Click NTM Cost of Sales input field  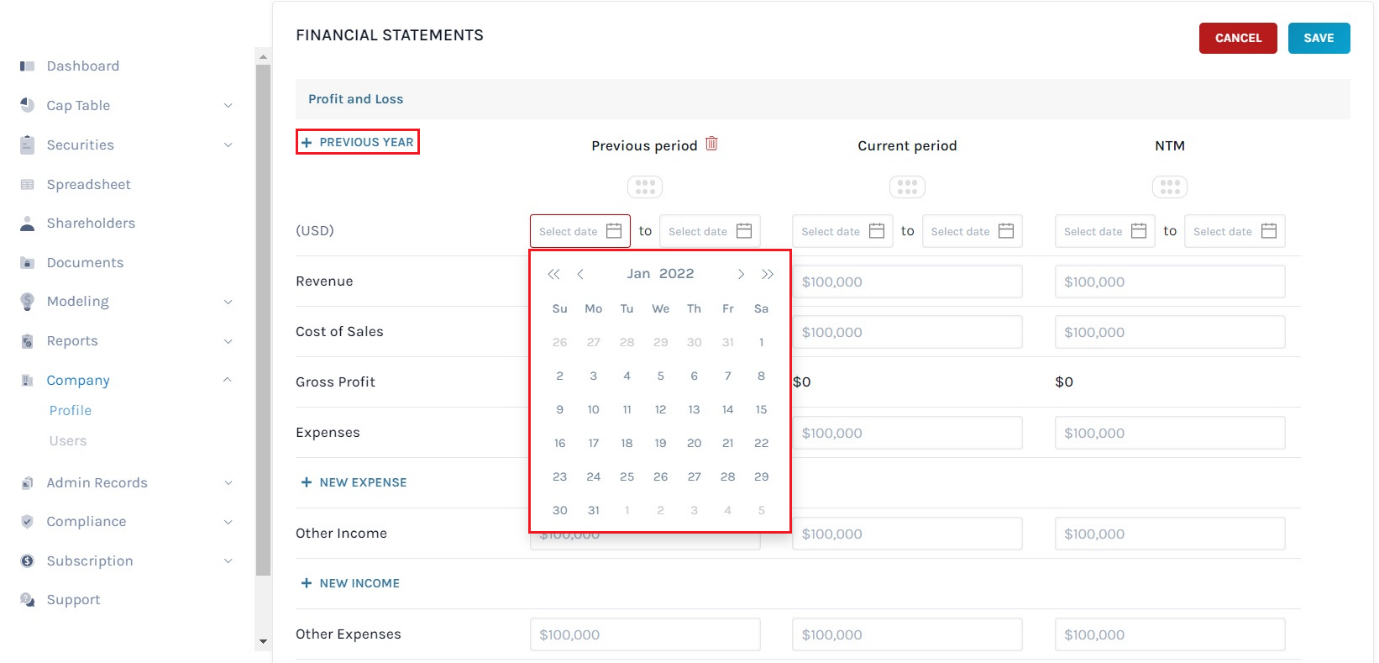pos(1170,332)
